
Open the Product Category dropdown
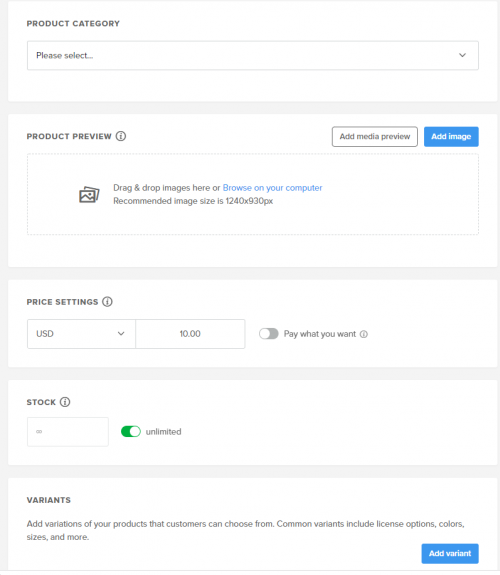click(x=253, y=55)
